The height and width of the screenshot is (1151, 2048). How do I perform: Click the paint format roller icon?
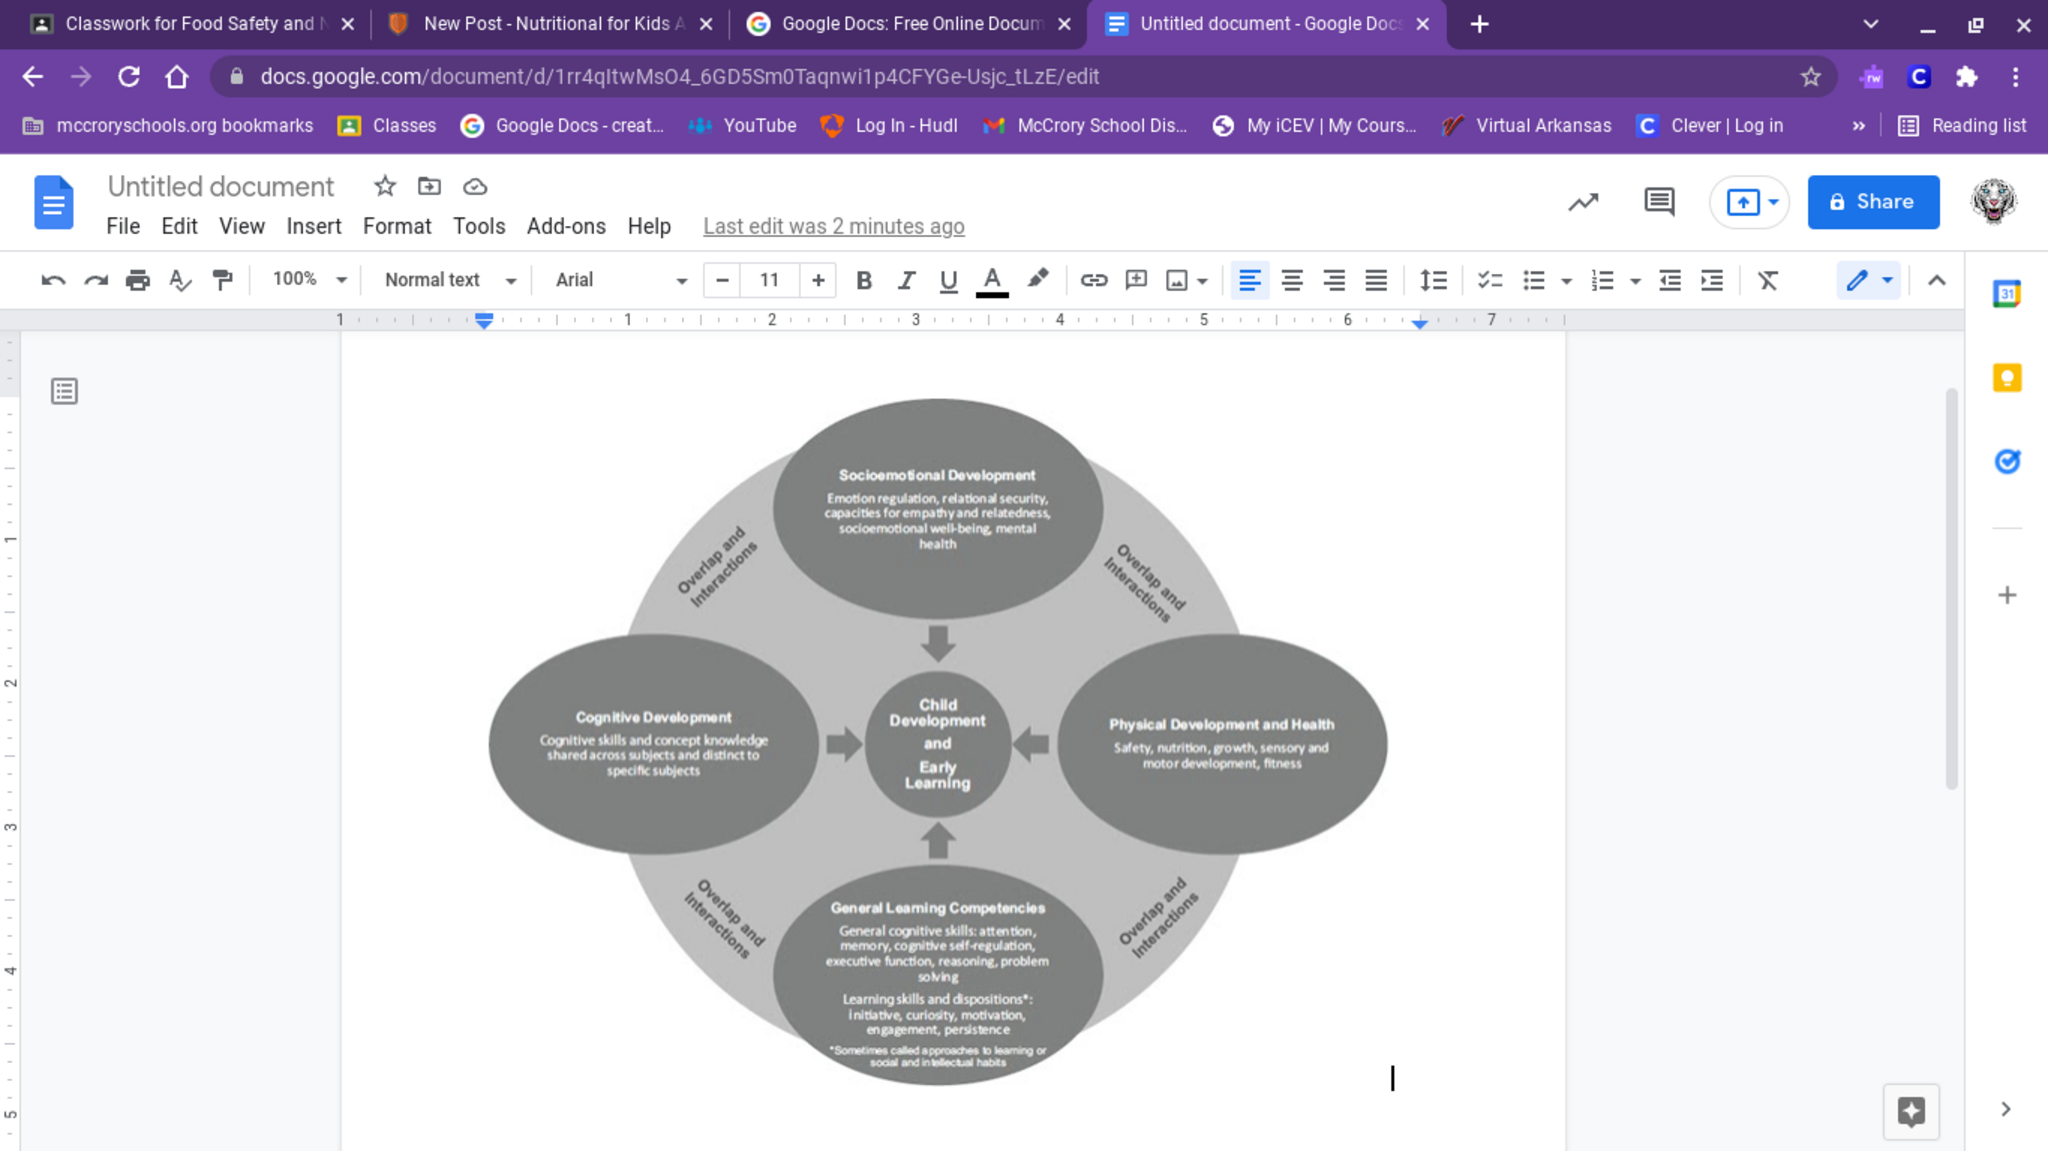[x=222, y=280]
